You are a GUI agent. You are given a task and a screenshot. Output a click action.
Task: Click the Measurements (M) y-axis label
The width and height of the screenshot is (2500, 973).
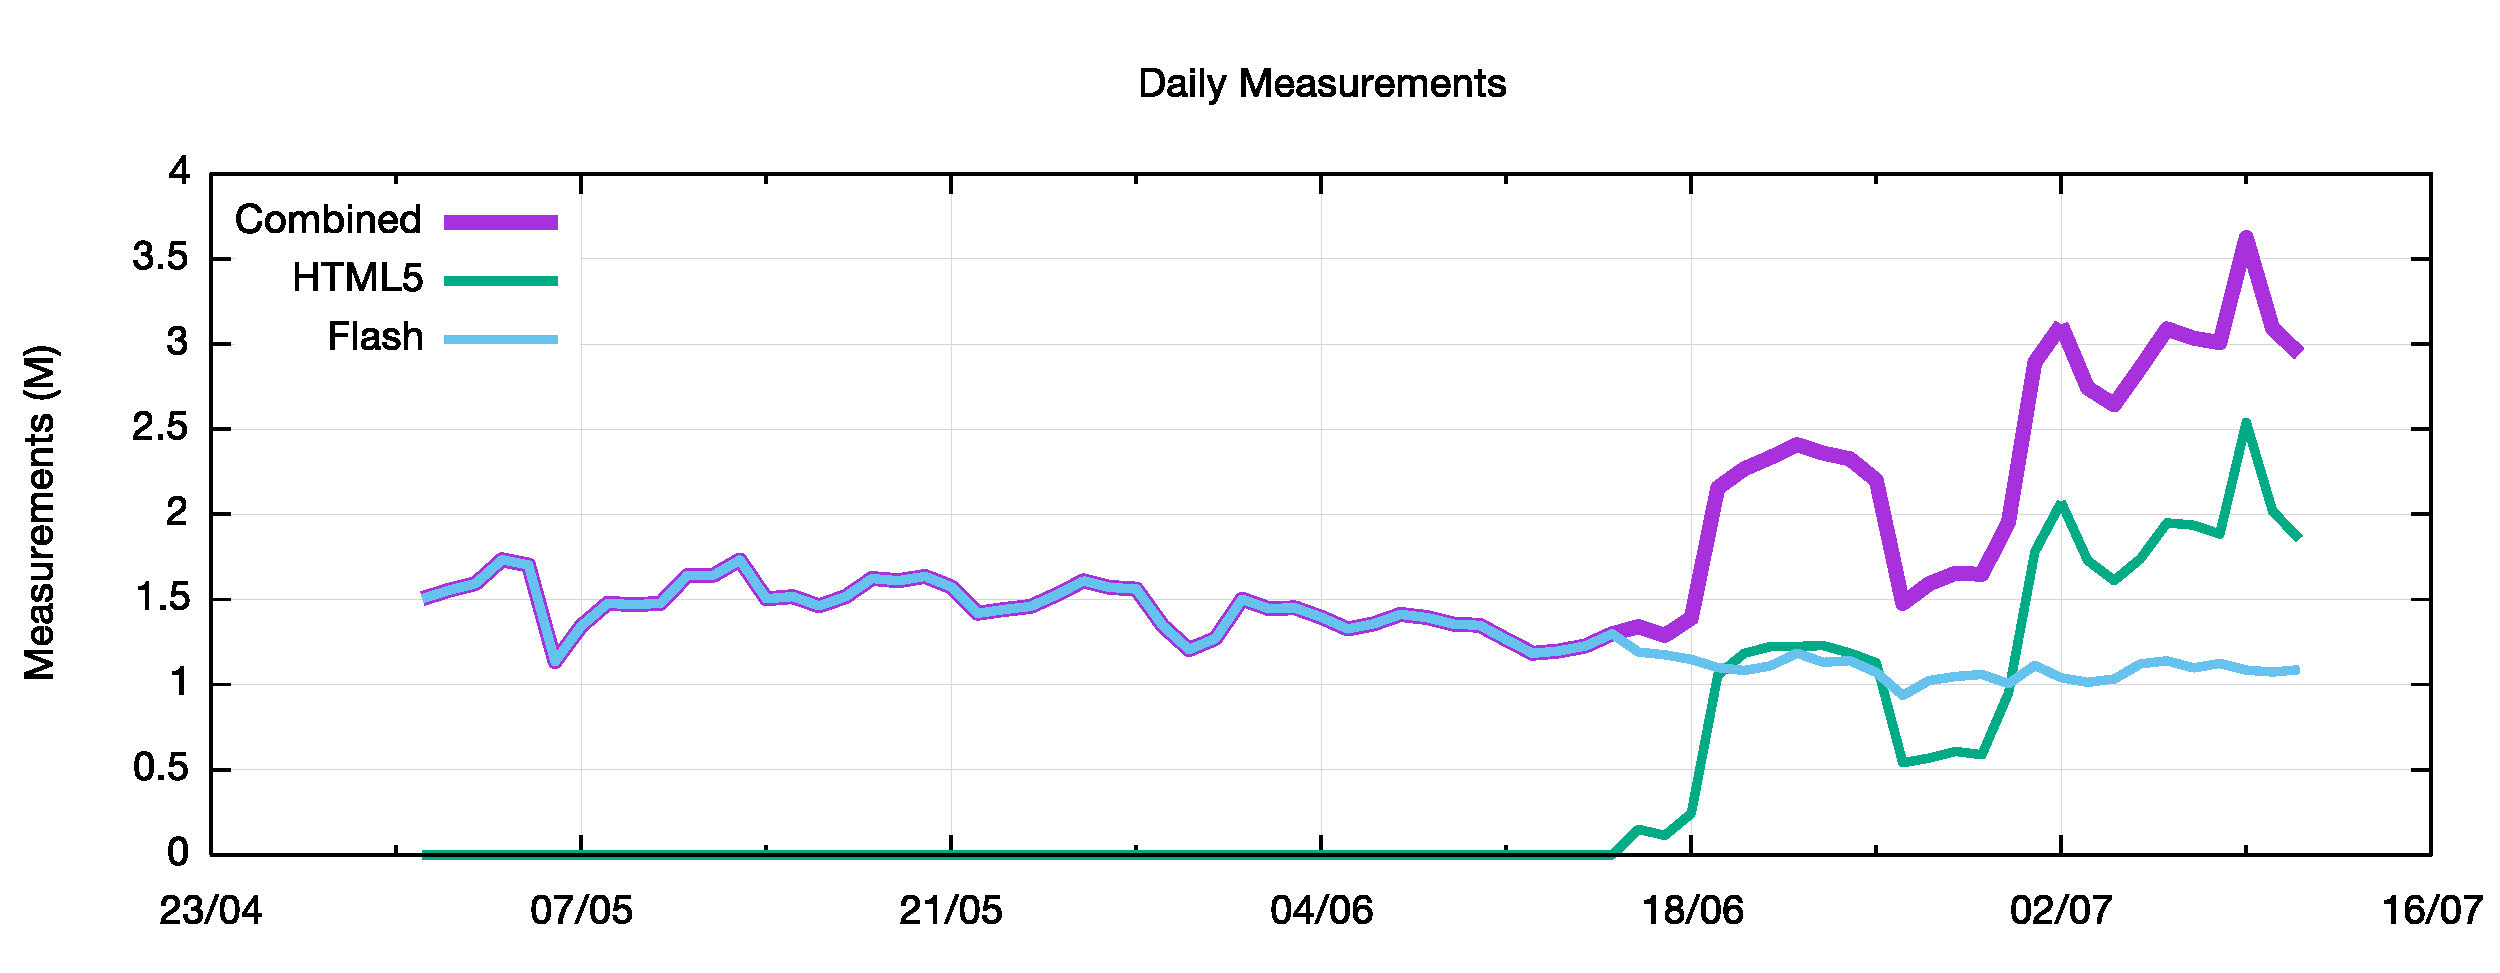[40, 513]
